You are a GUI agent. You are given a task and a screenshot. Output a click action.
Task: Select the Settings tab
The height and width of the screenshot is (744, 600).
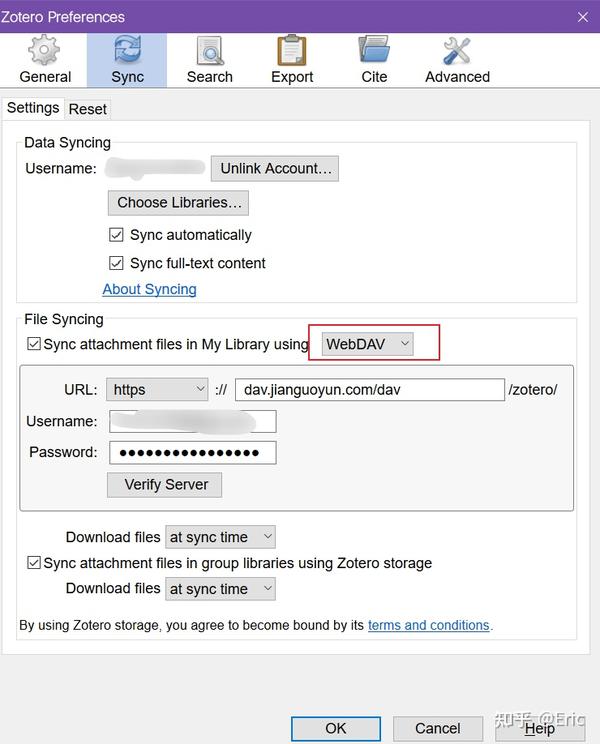tap(33, 108)
